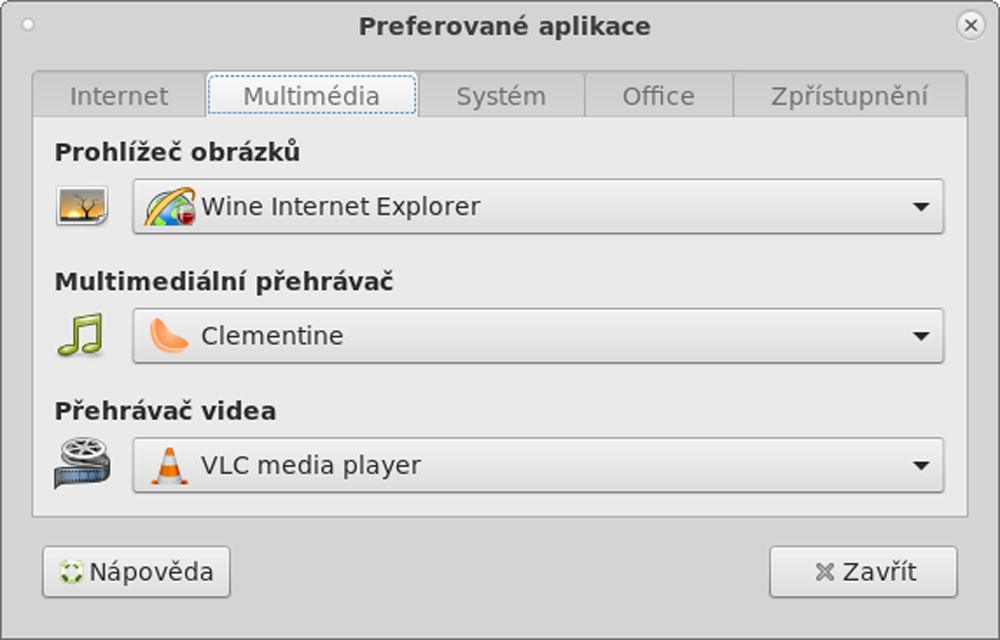Screen dimensions: 1000x640
Task: Click the X icon on the Zavřít button
Action: [825, 572]
